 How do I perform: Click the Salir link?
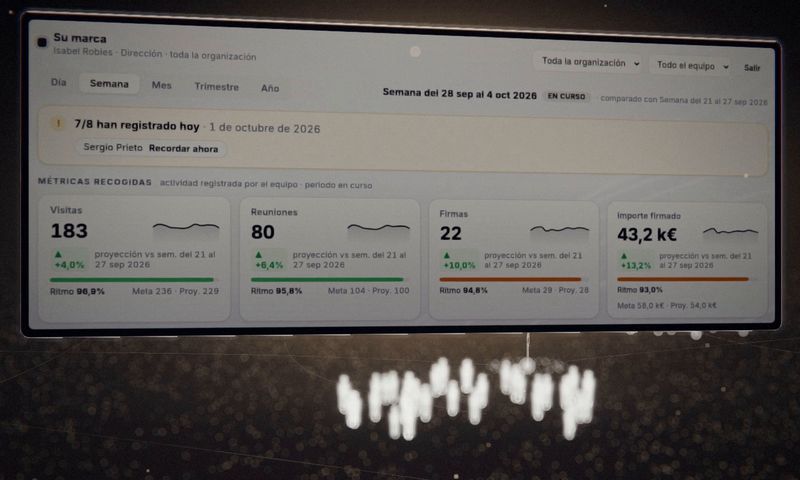tap(752, 68)
